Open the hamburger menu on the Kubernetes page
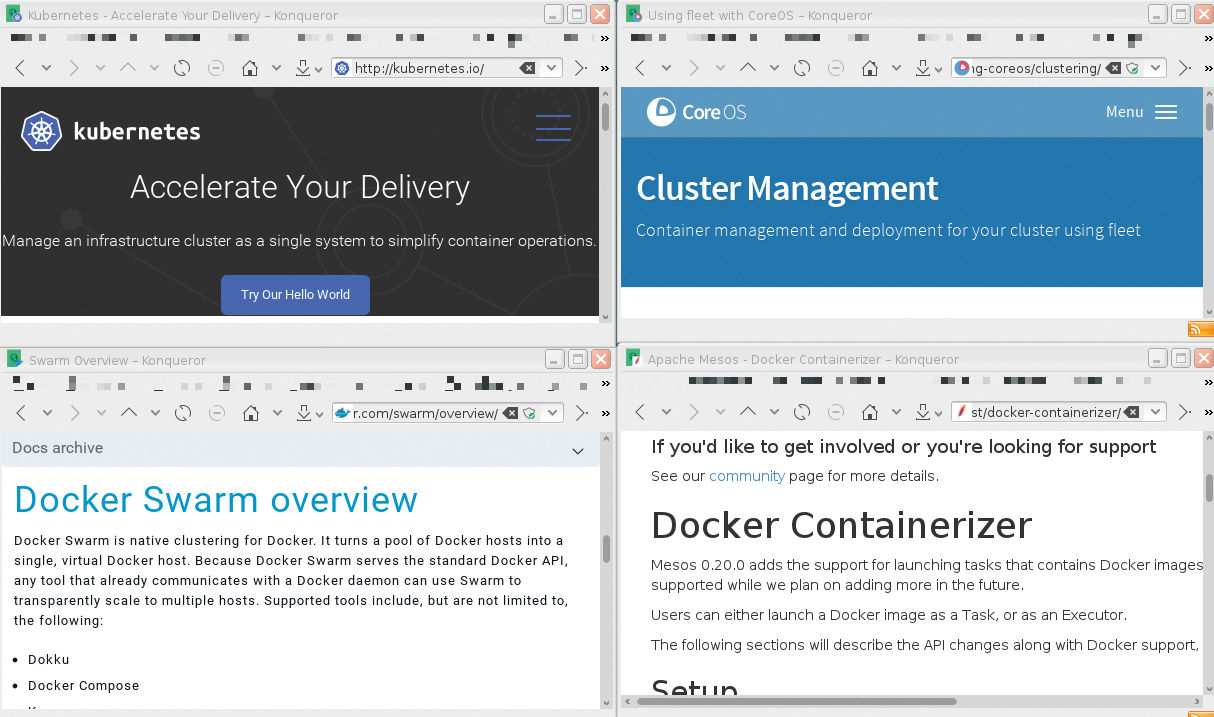 (553, 128)
